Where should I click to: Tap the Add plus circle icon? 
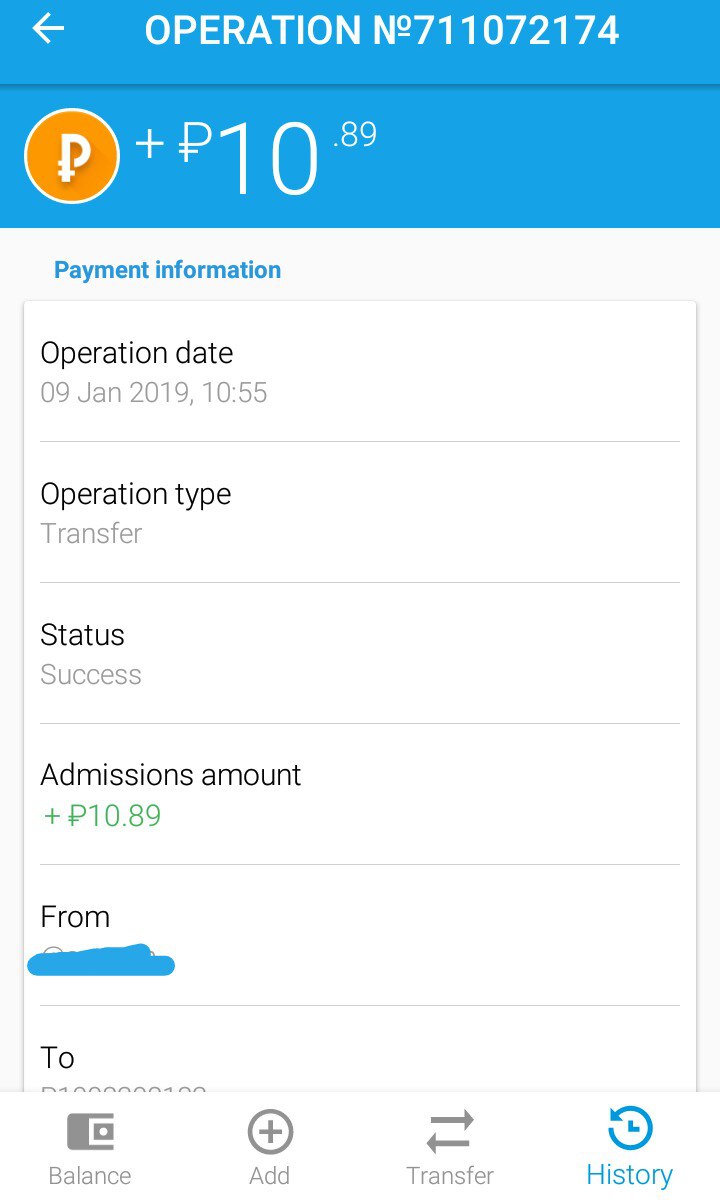(x=270, y=1132)
